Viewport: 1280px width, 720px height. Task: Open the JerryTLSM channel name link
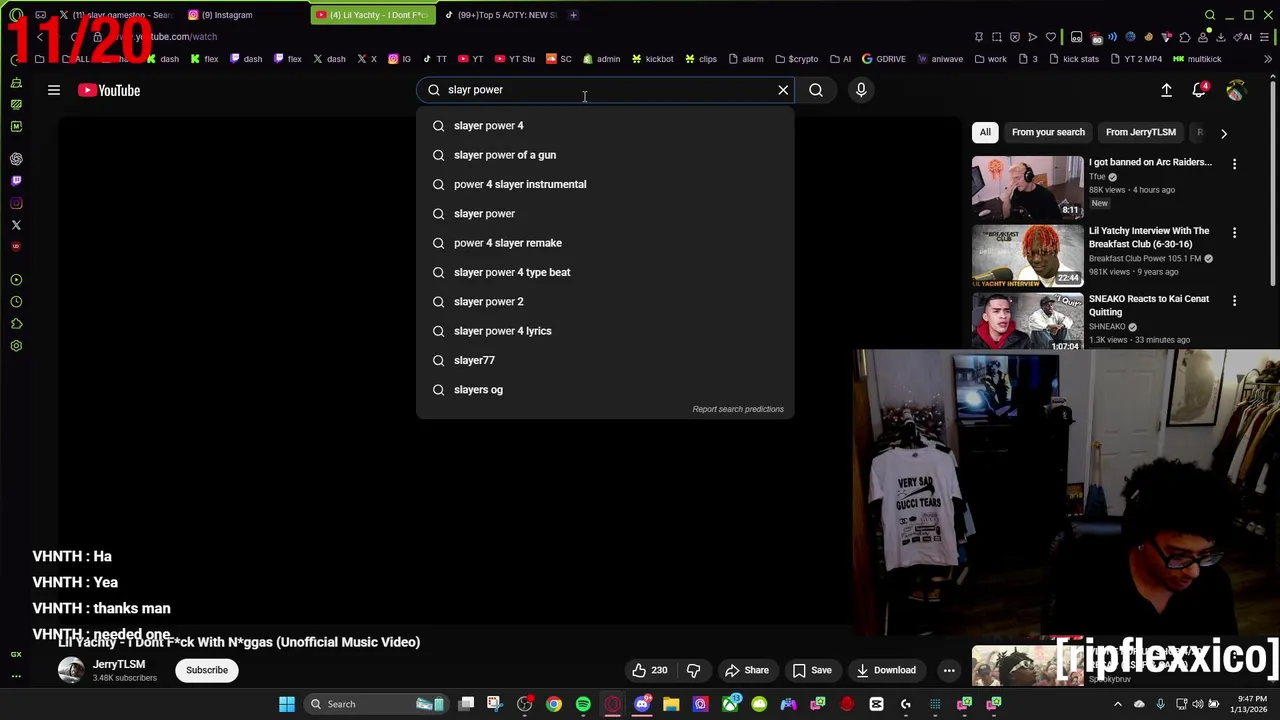[119, 664]
